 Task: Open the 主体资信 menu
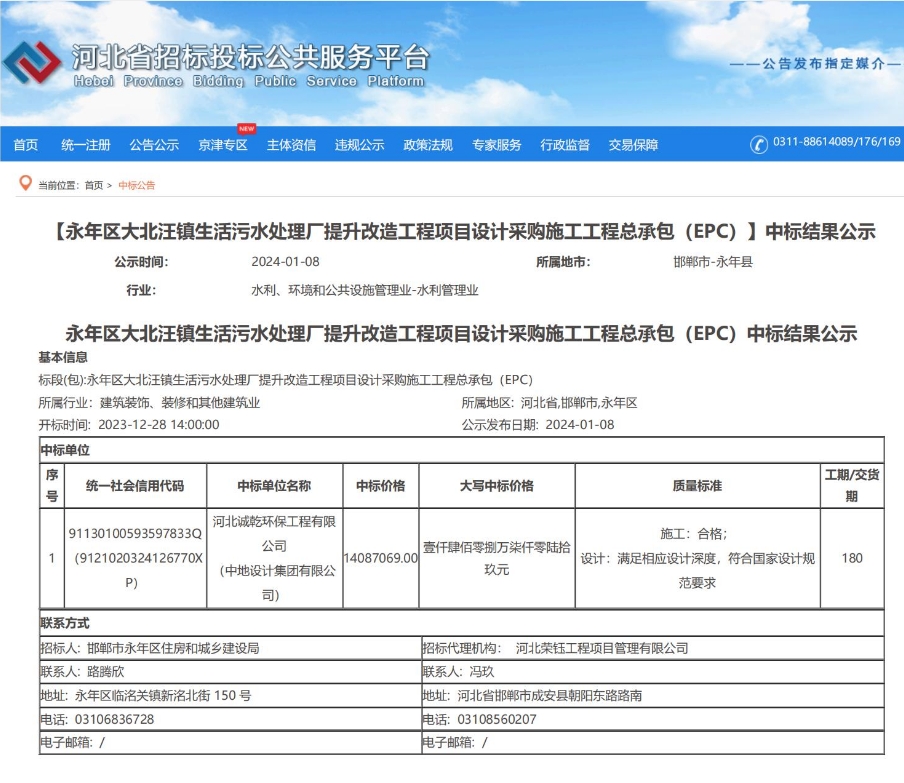coord(291,145)
